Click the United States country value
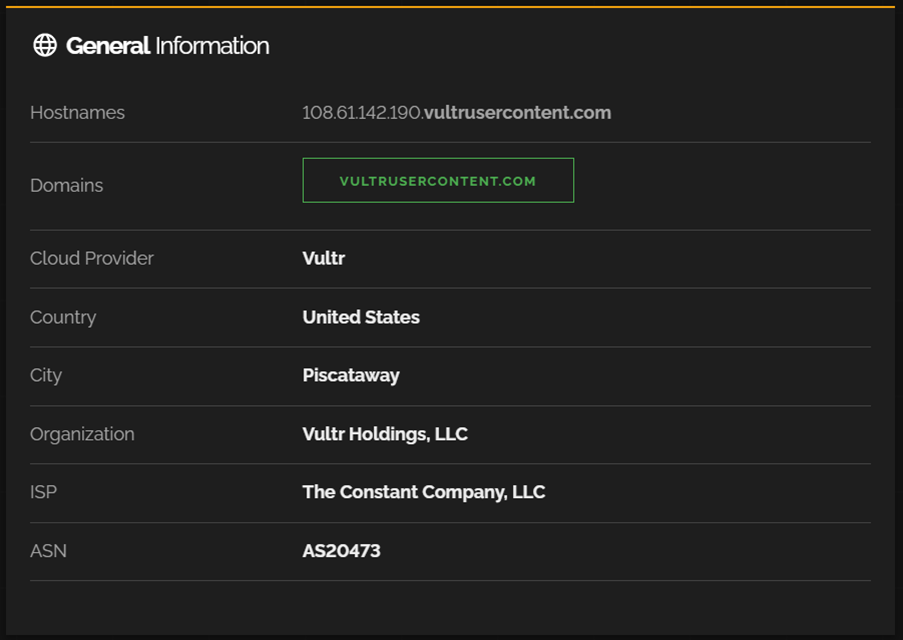Image resolution: width=903 pixels, height=640 pixels. pyautogui.click(x=361, y=317)
